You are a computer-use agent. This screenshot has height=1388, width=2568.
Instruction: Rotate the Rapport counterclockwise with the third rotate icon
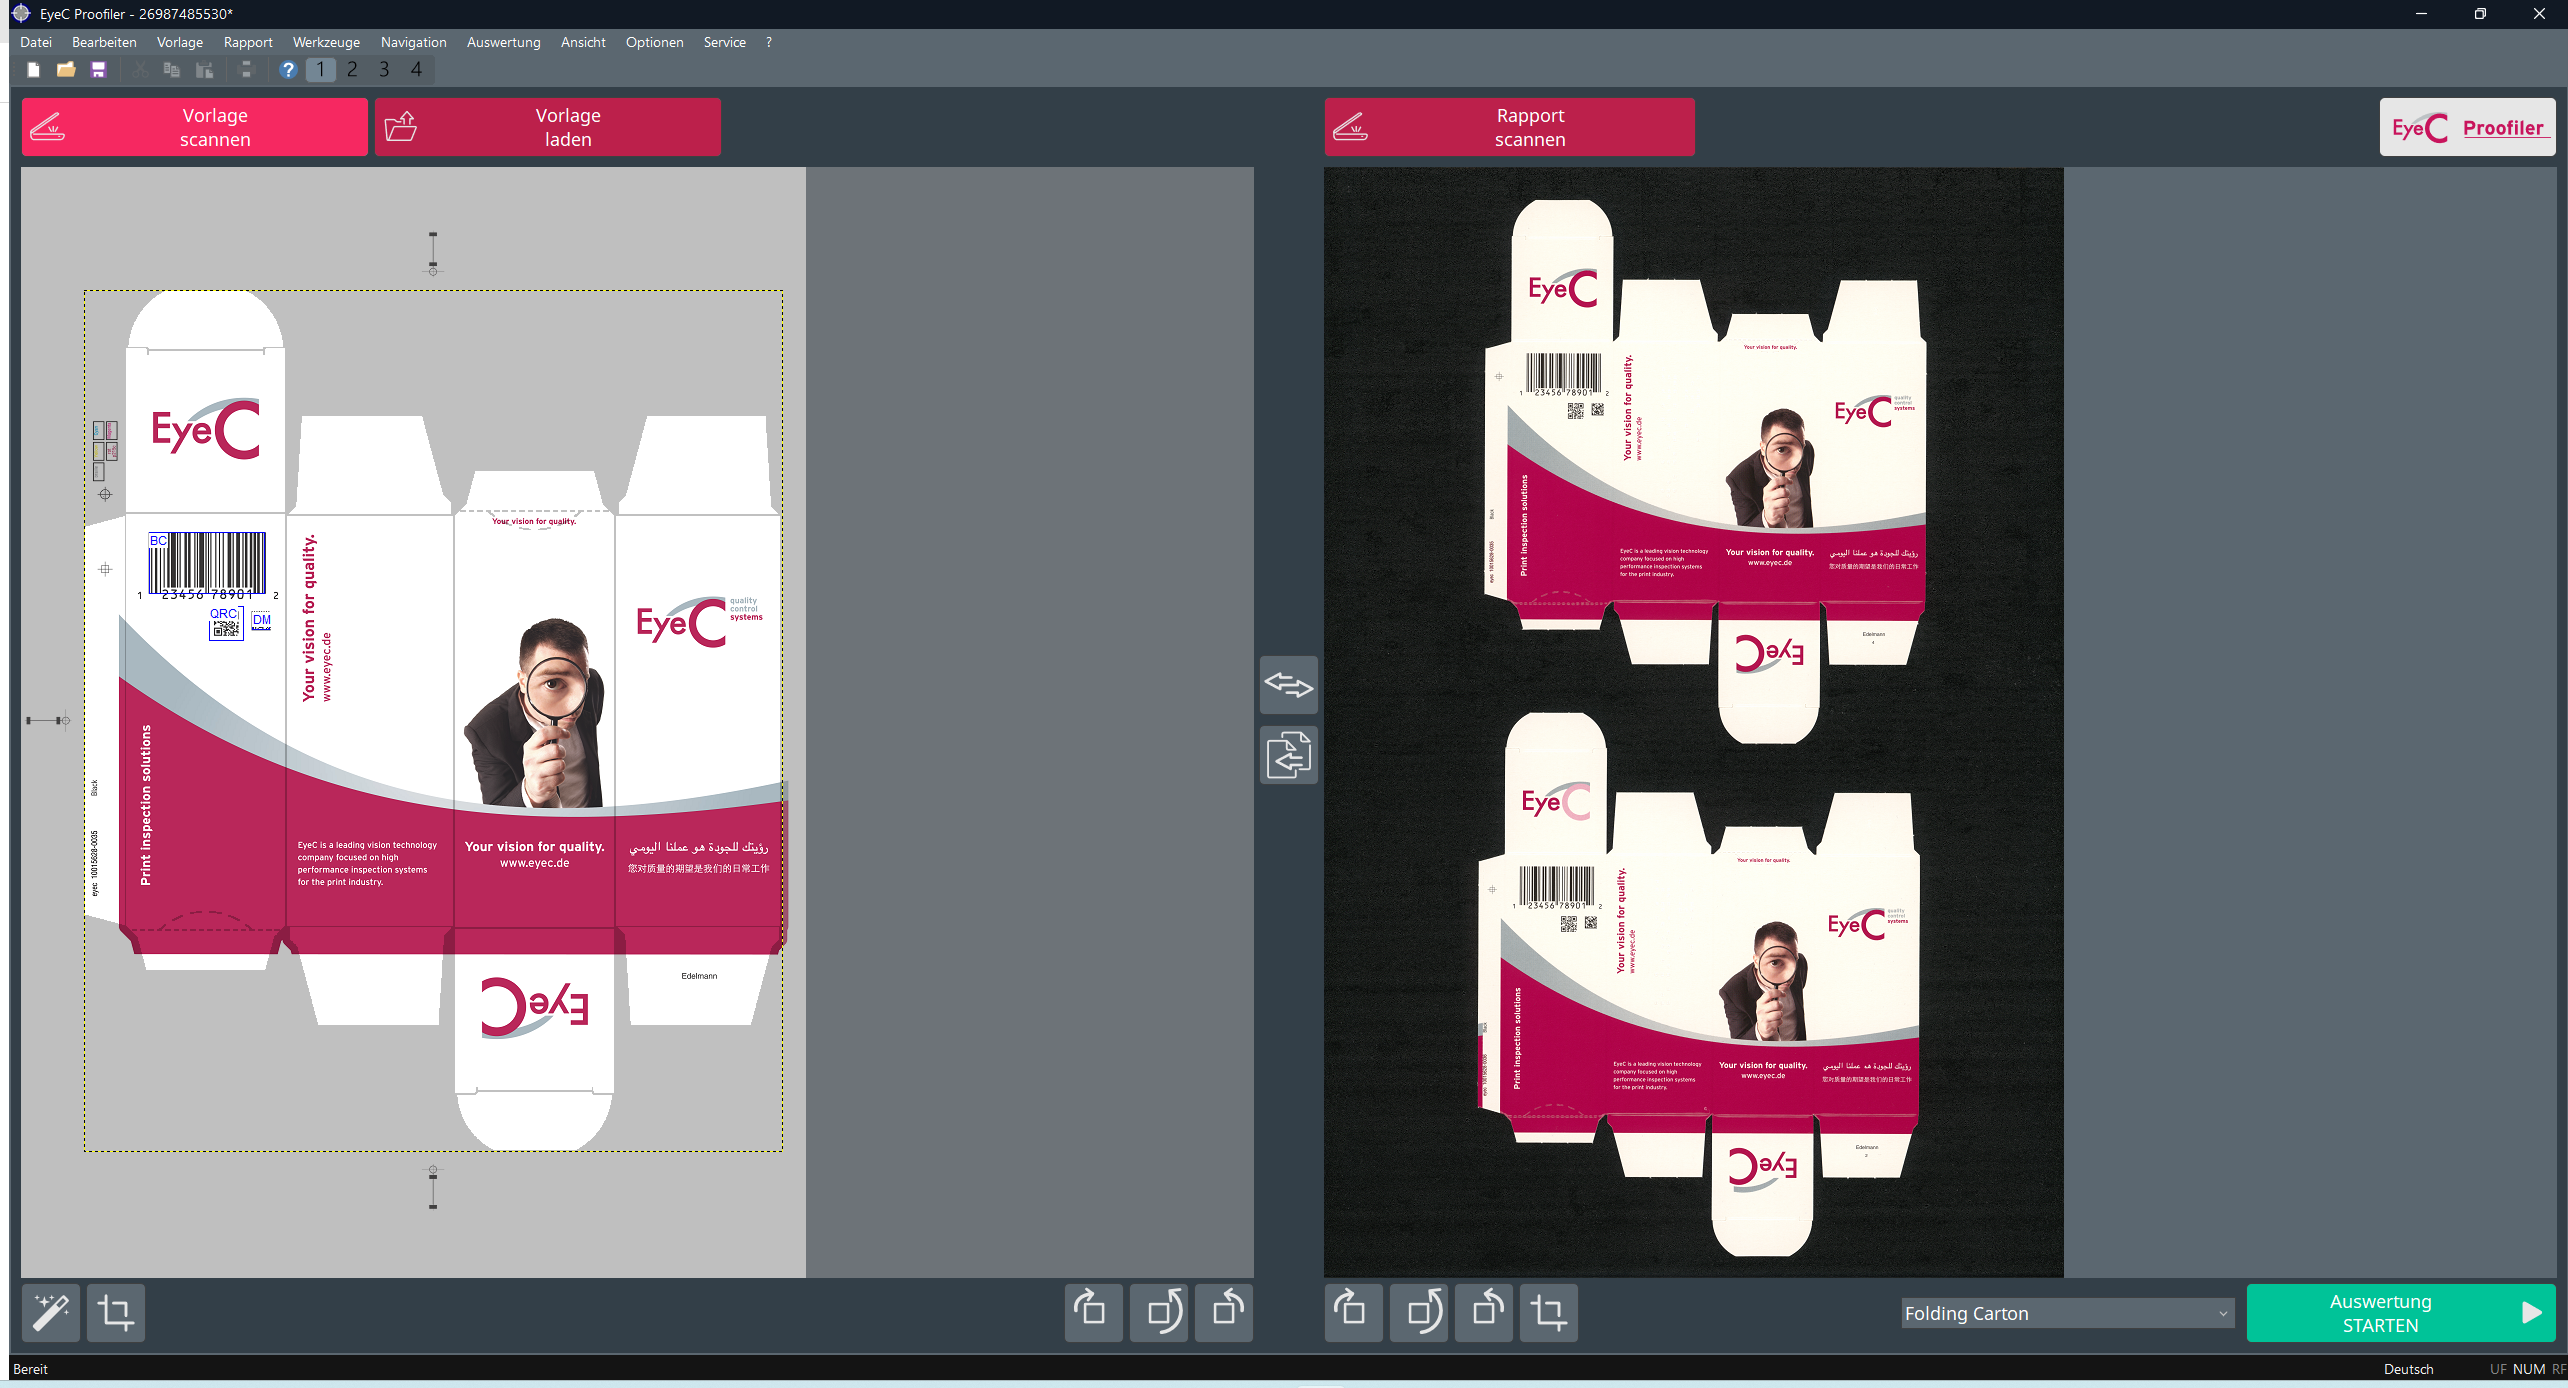(x=1484, y=1313)
